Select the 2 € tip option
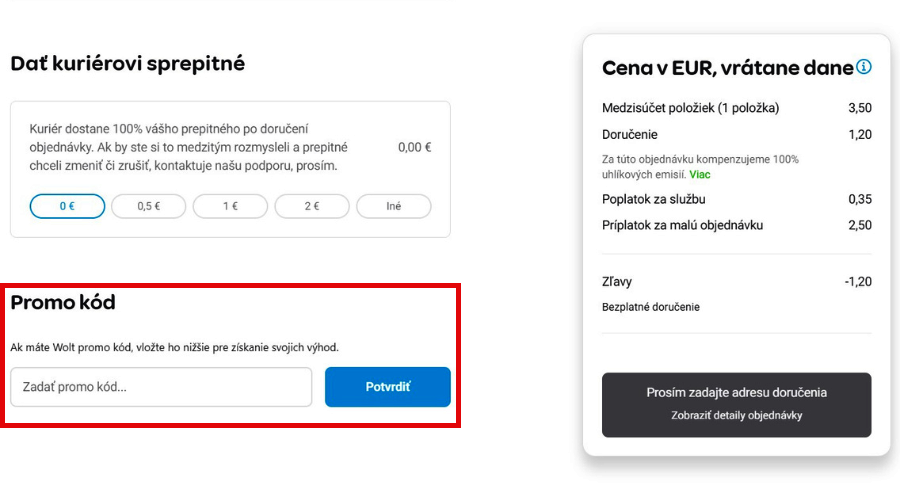This screenshot has height=500, width=900. pos(312,206)
